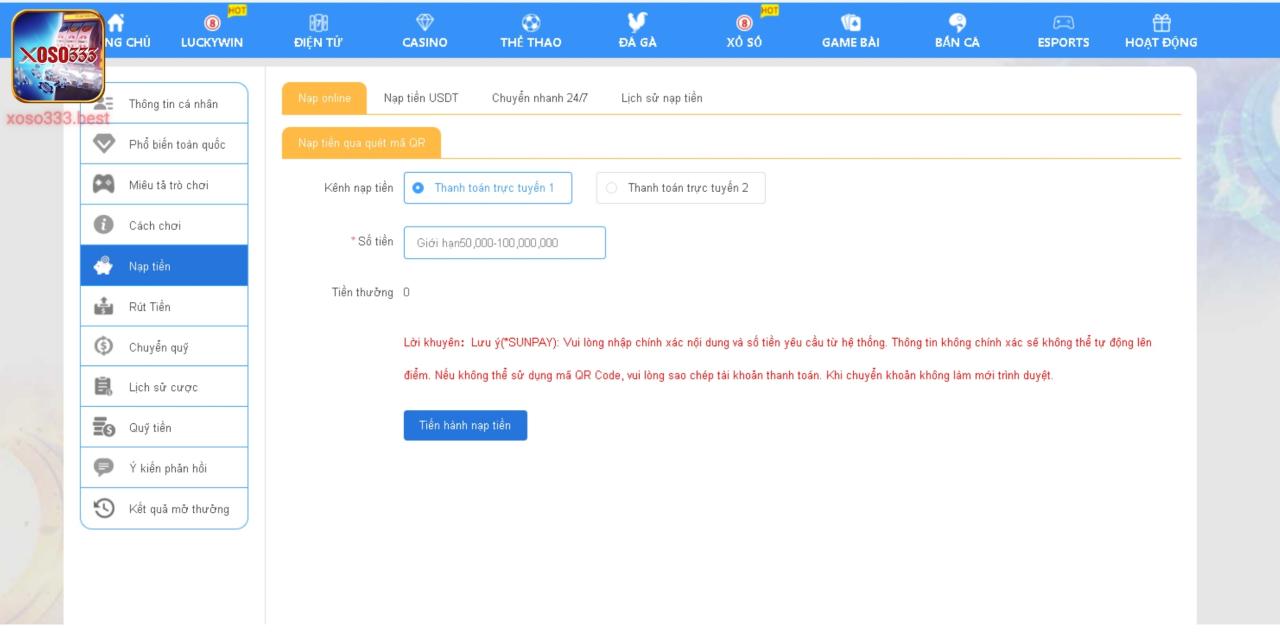
Task: Switch to Nạp tiền USDT tab
Action: point(422,98)
